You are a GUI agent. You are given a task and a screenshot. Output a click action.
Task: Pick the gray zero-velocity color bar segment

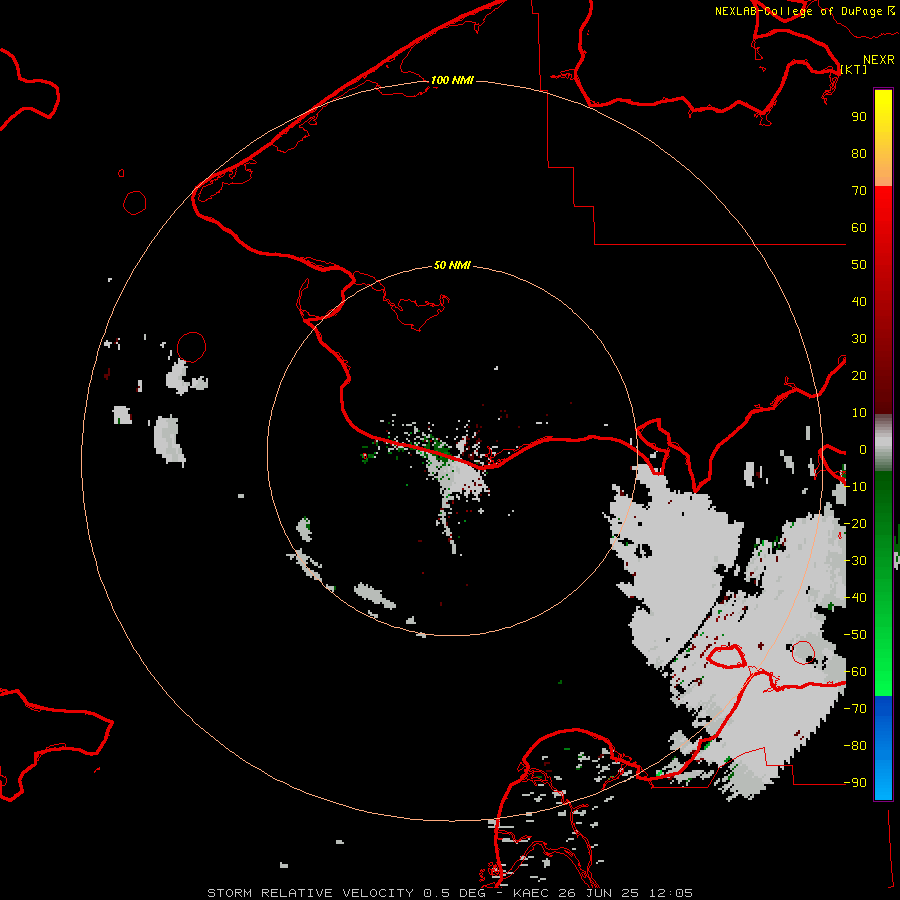(883, 443)
